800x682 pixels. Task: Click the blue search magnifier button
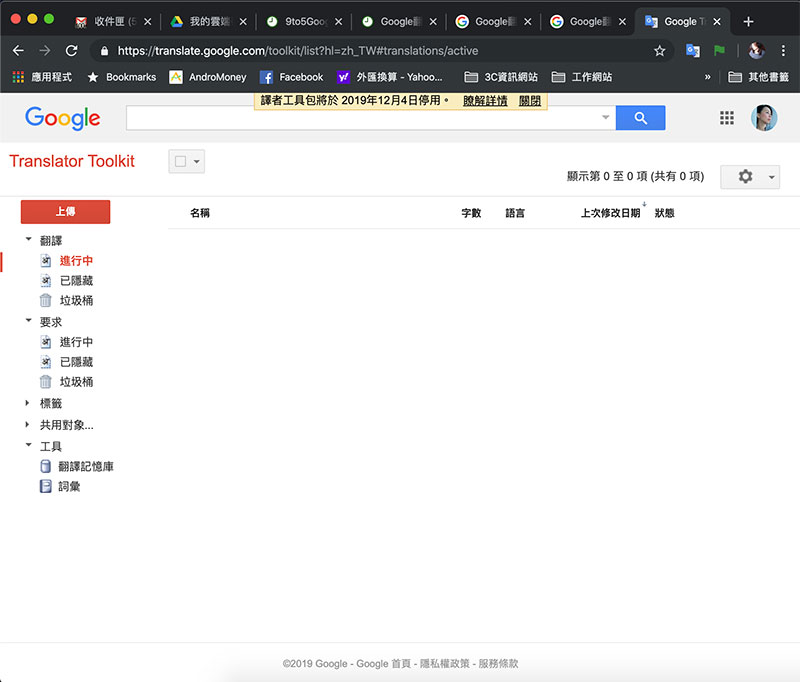[x=640, y=118]
